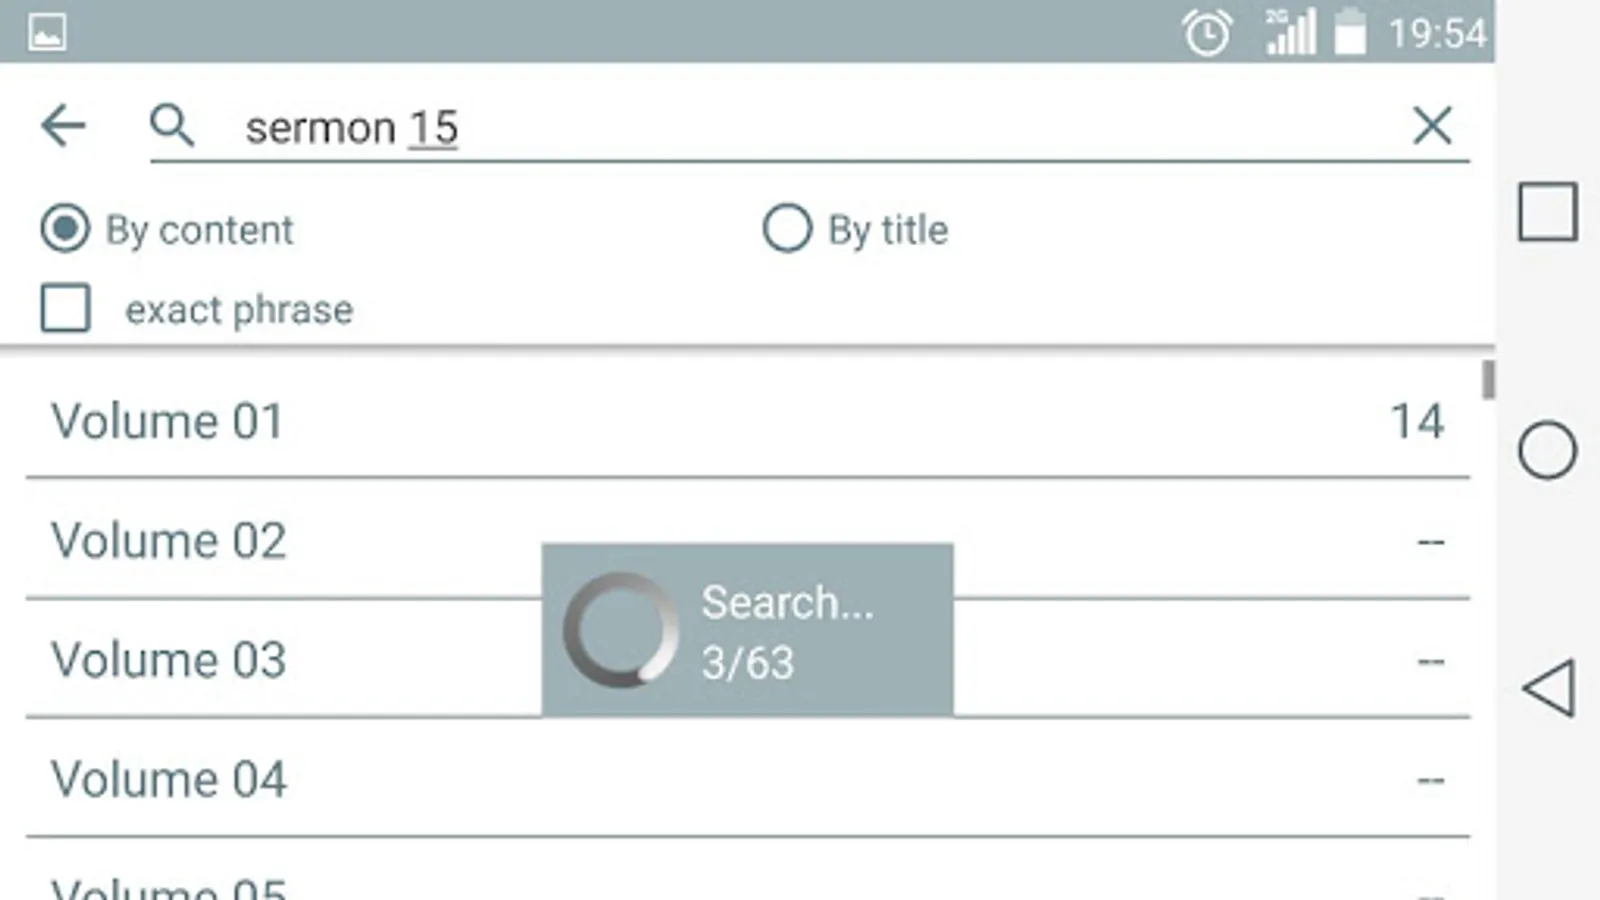Click the Volume 01 result count 14
The height and width of the screenshot is (900, 1600).
coord(1417,421)
